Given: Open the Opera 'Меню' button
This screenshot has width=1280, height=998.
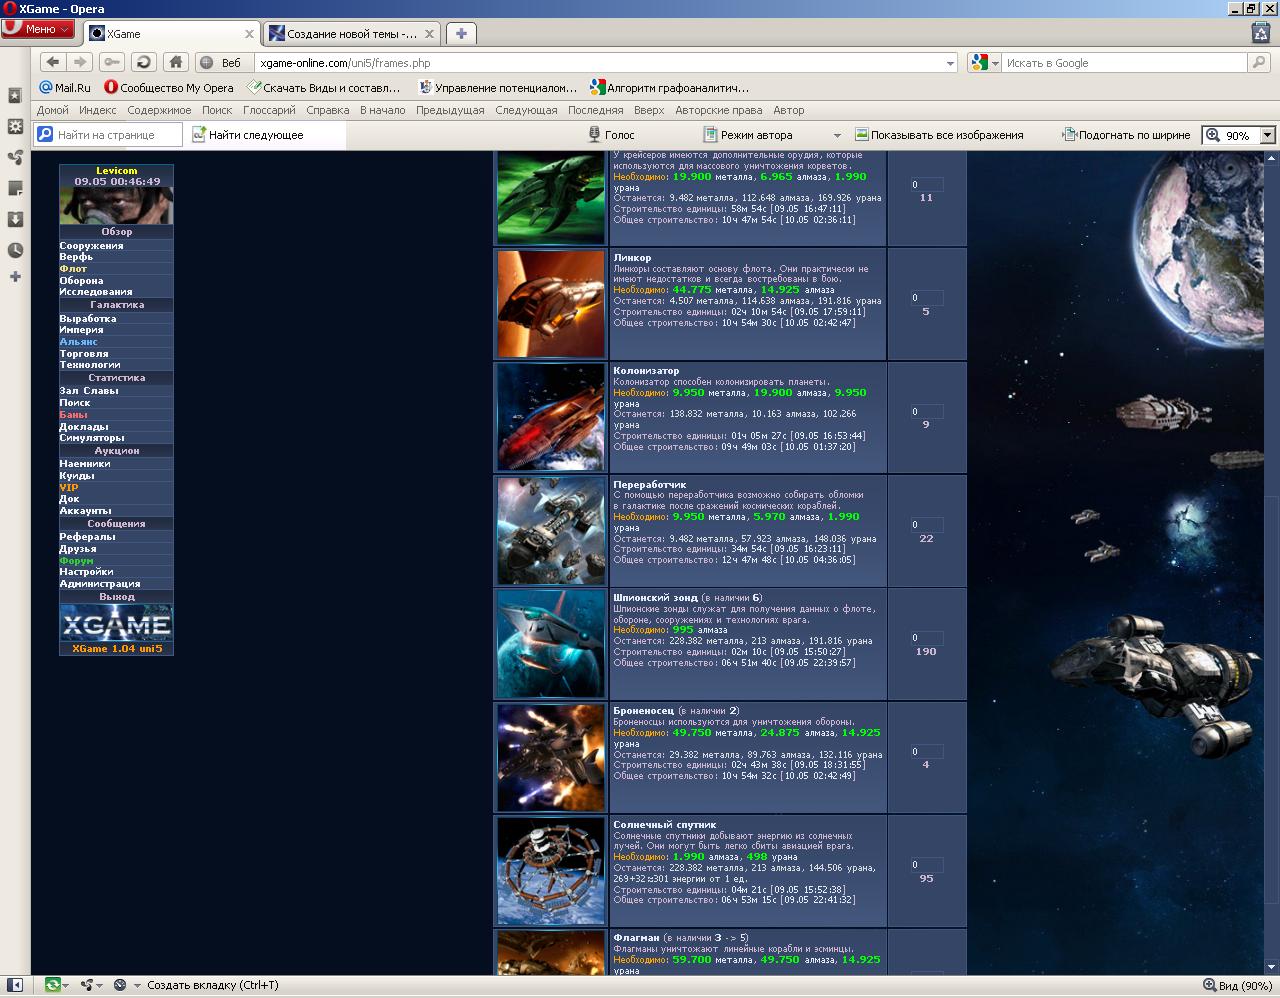Looking at the screenshot, I should [x=38, y=29].
